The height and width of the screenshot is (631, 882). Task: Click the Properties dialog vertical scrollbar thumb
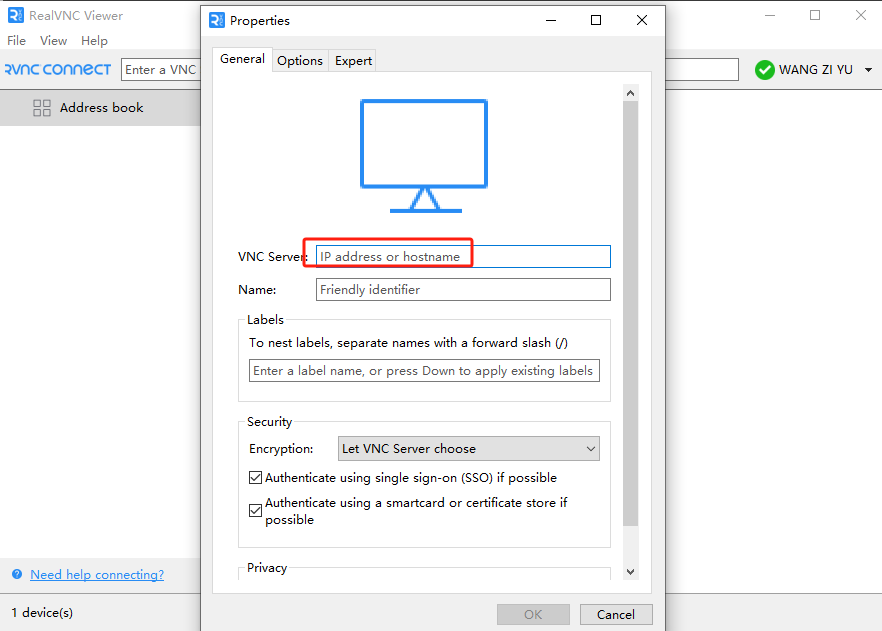tap(631, 314)
